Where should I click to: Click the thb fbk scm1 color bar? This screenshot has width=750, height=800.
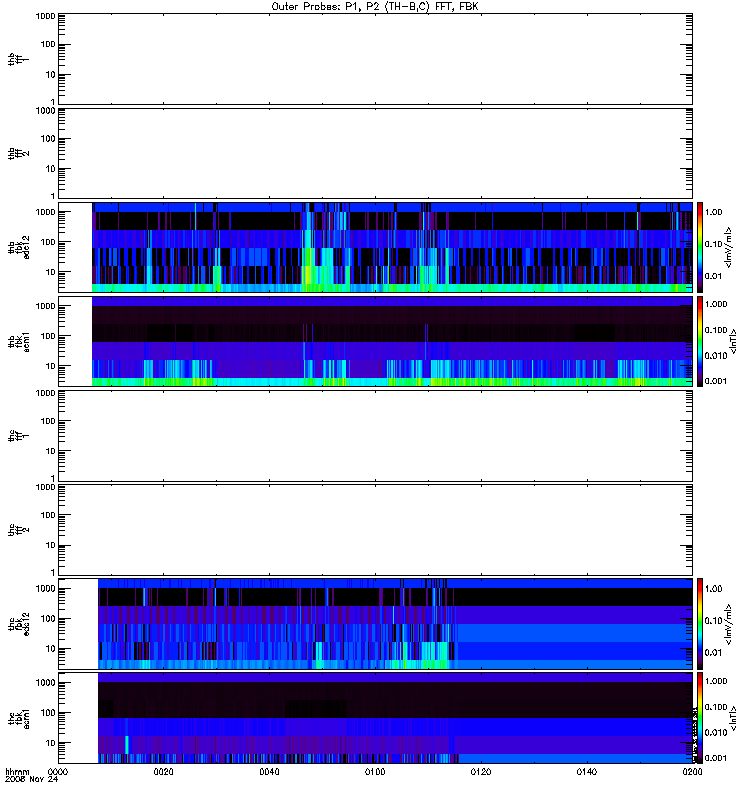click(x=700, y=341)
